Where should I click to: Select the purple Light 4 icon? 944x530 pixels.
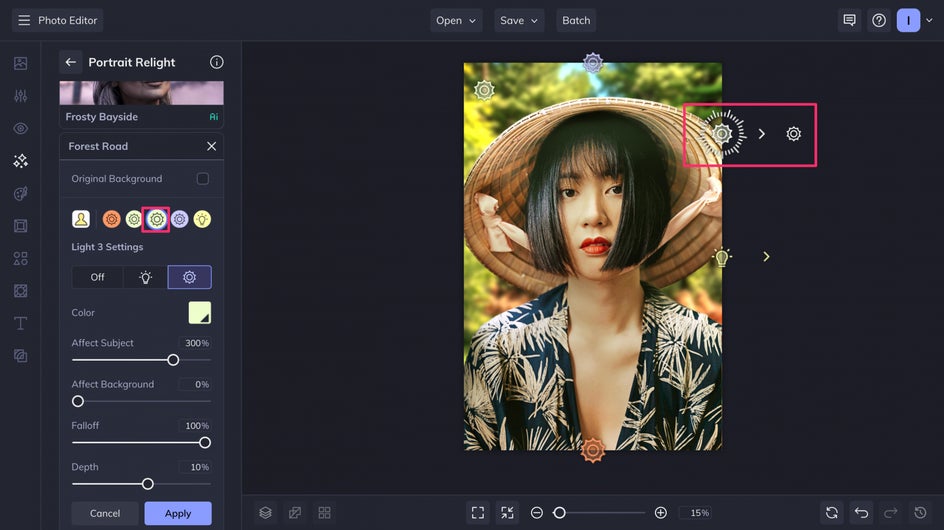179,219
